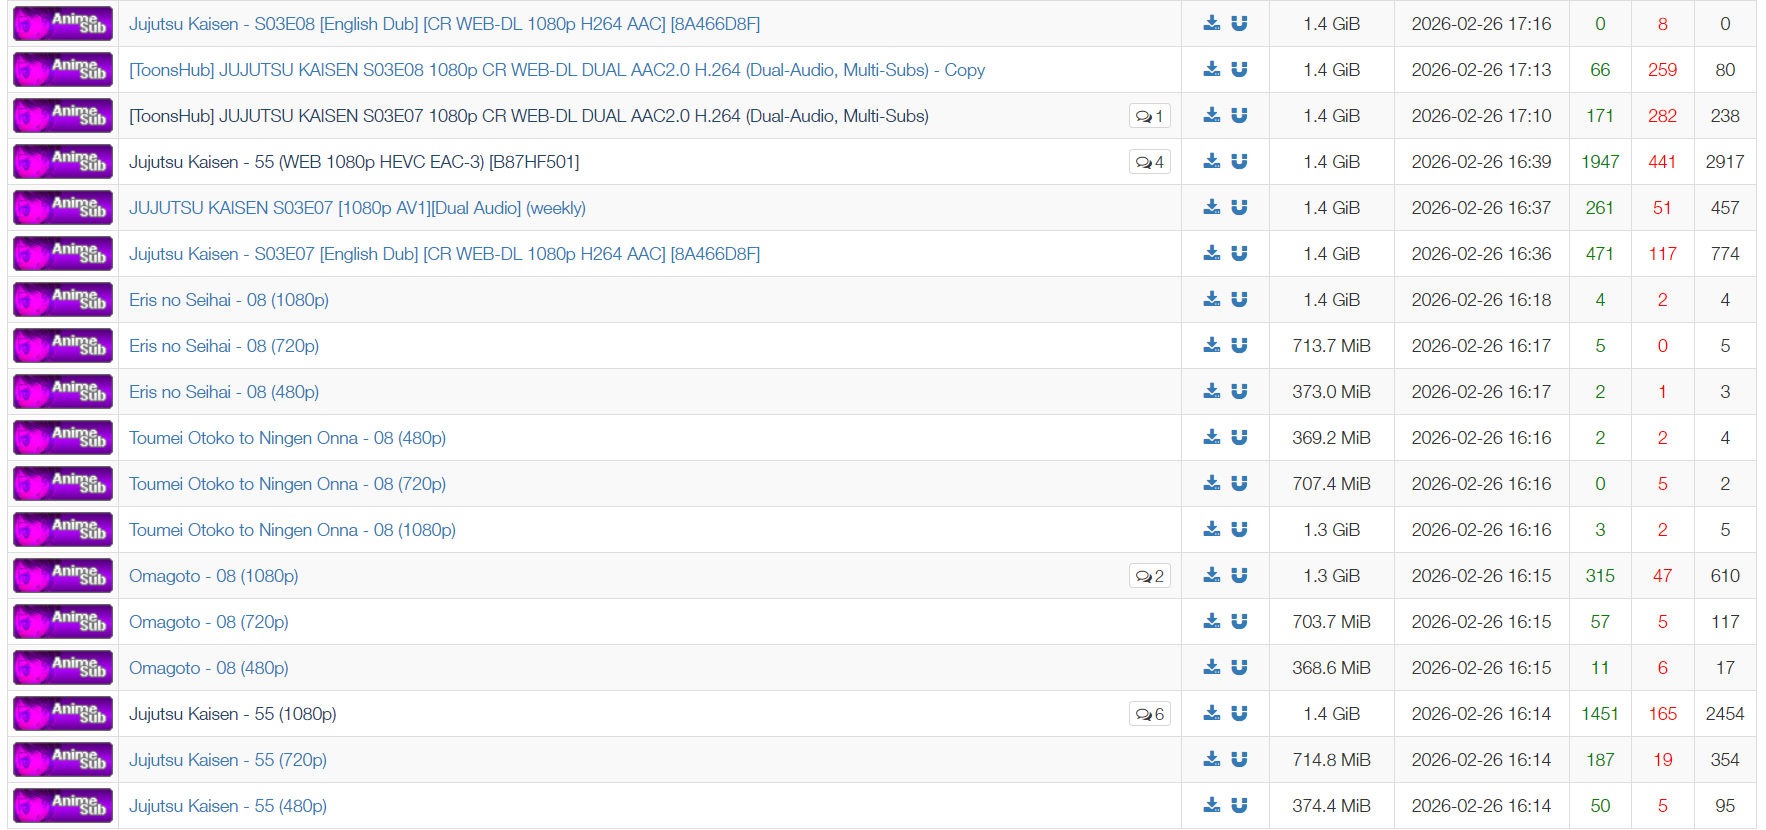Click magnet icon for Eris no Seihai 08 (480p)
The image size is (1766, 830).
(1239, 391)
